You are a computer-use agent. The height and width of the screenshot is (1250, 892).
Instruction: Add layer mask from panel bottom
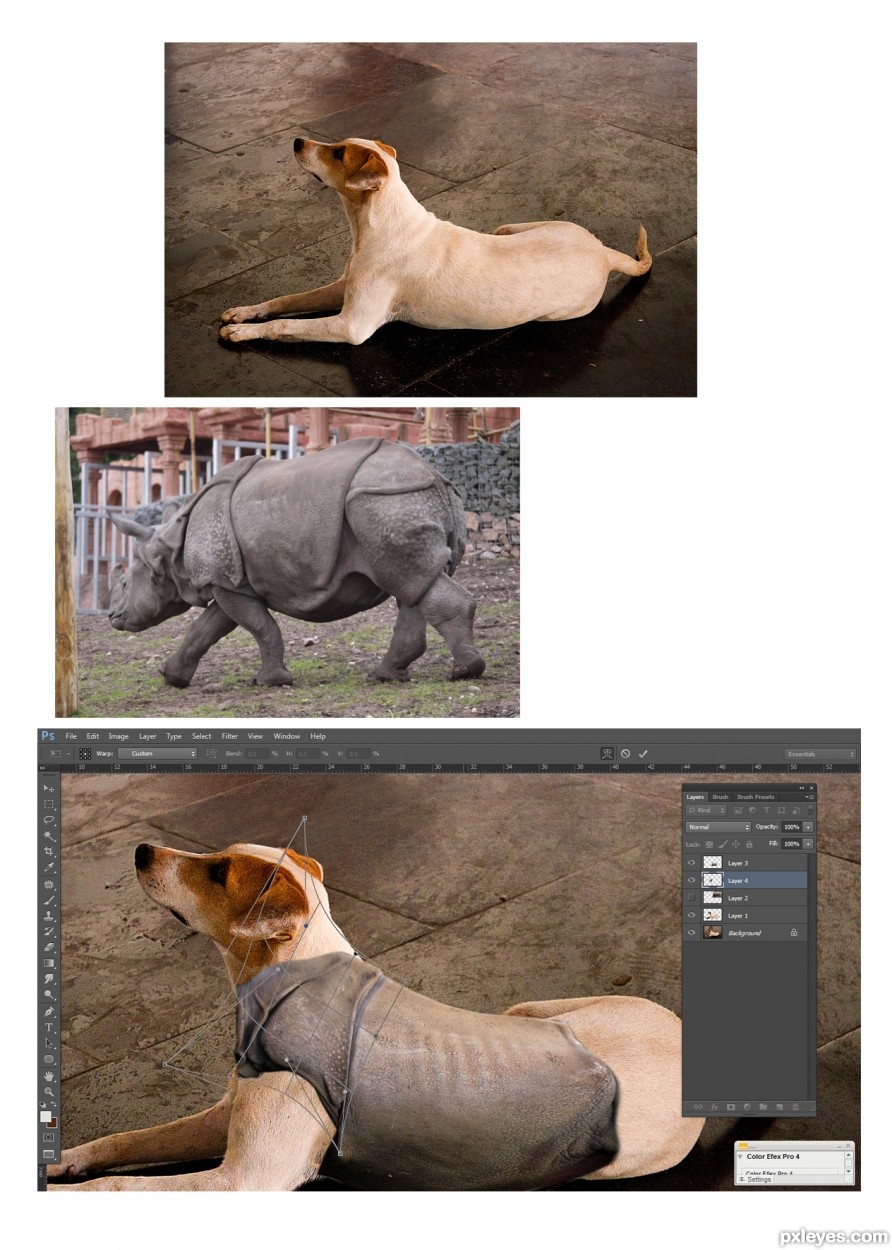tap(731, 1107)
